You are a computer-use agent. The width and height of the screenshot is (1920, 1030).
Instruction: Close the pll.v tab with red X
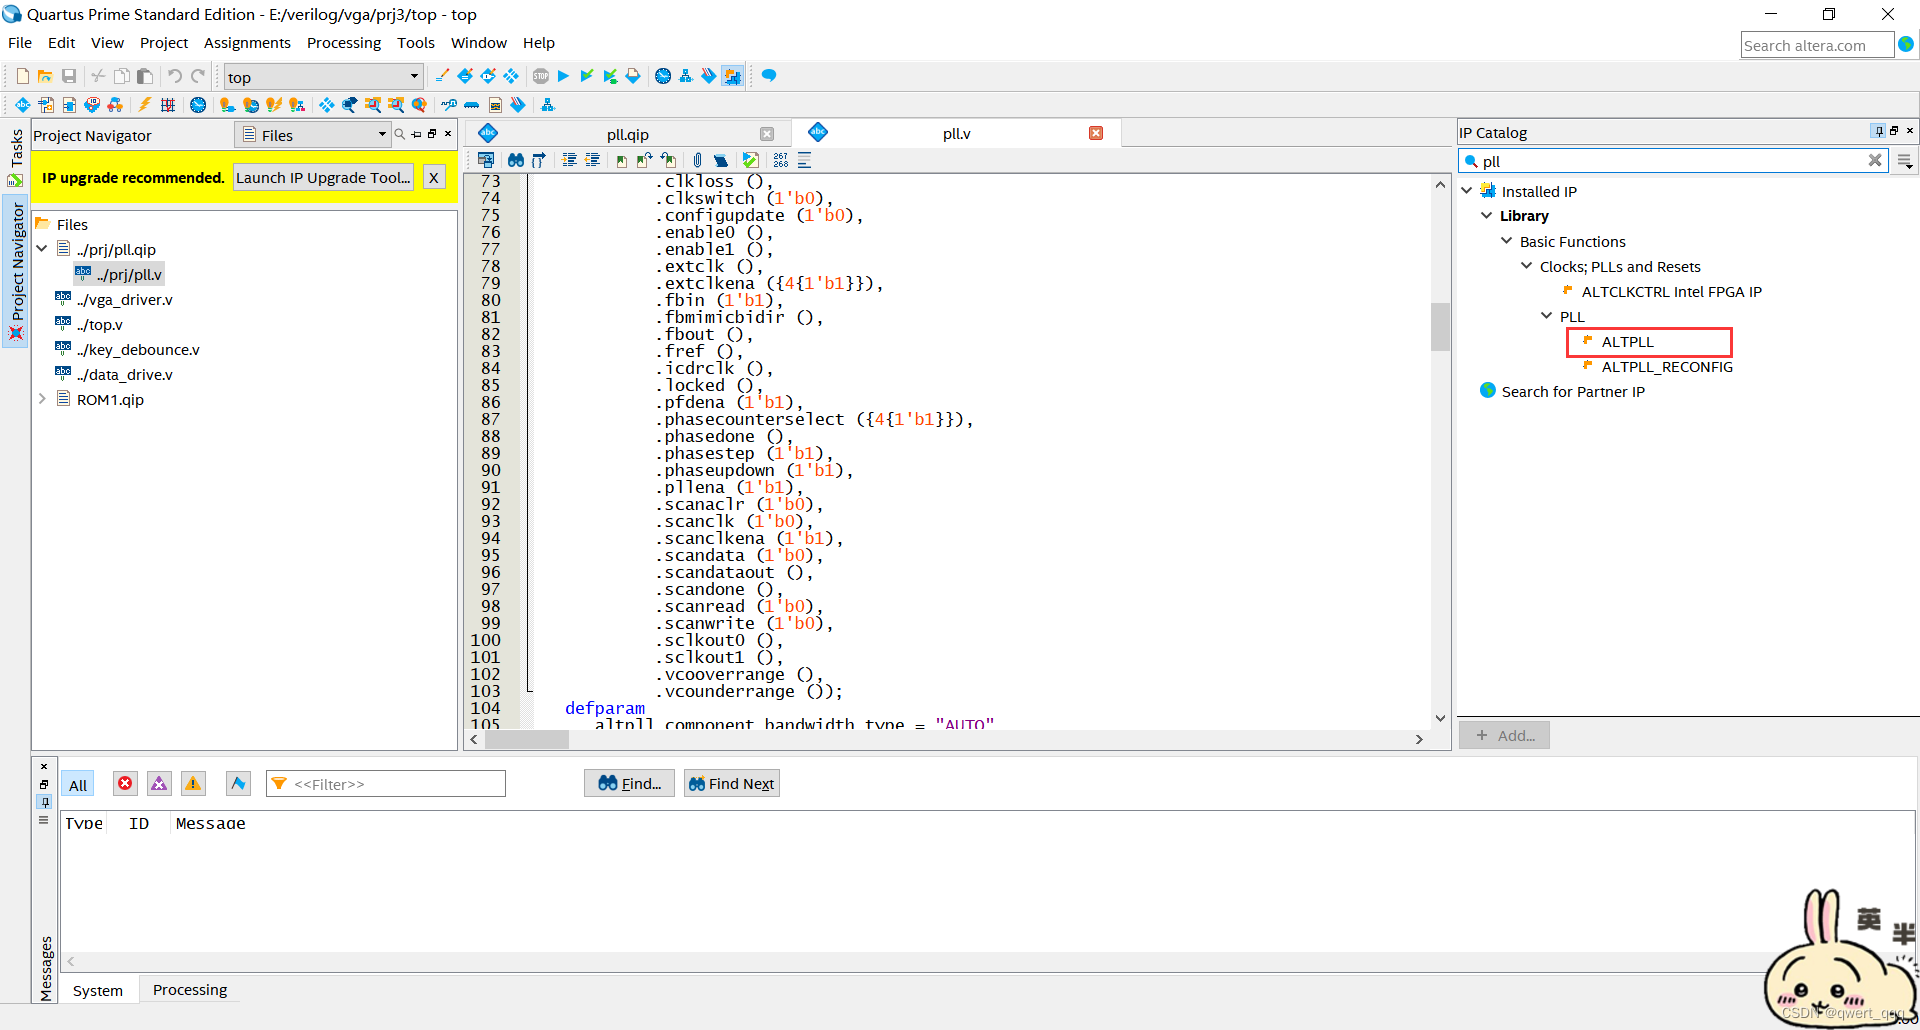tap(1096, 133)
